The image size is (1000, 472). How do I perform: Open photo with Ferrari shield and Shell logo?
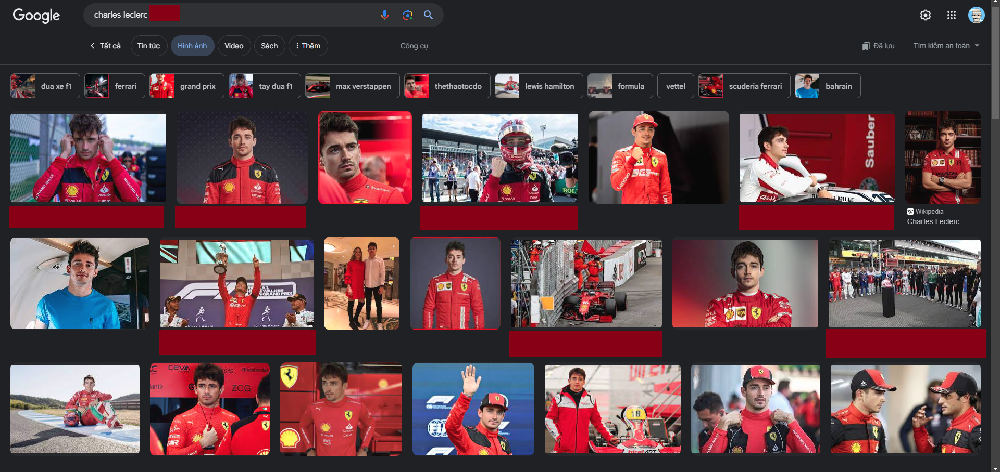(341, 409)
